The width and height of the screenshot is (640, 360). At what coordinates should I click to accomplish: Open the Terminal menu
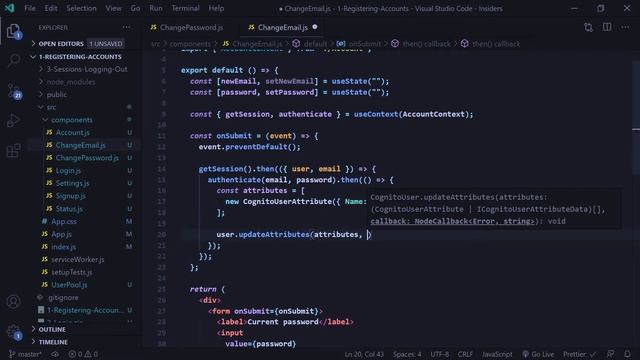185,8
